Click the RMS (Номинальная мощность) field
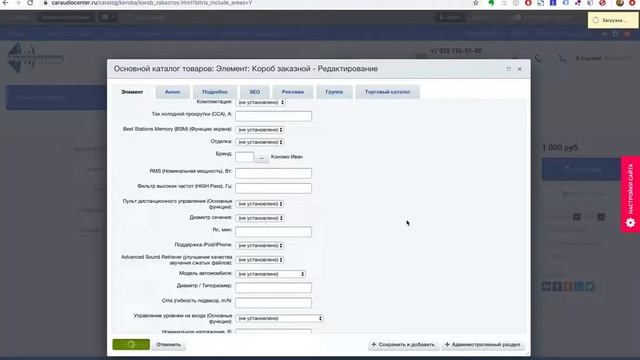This screenshot has width=640, height=360. click(x=273, y=173)
